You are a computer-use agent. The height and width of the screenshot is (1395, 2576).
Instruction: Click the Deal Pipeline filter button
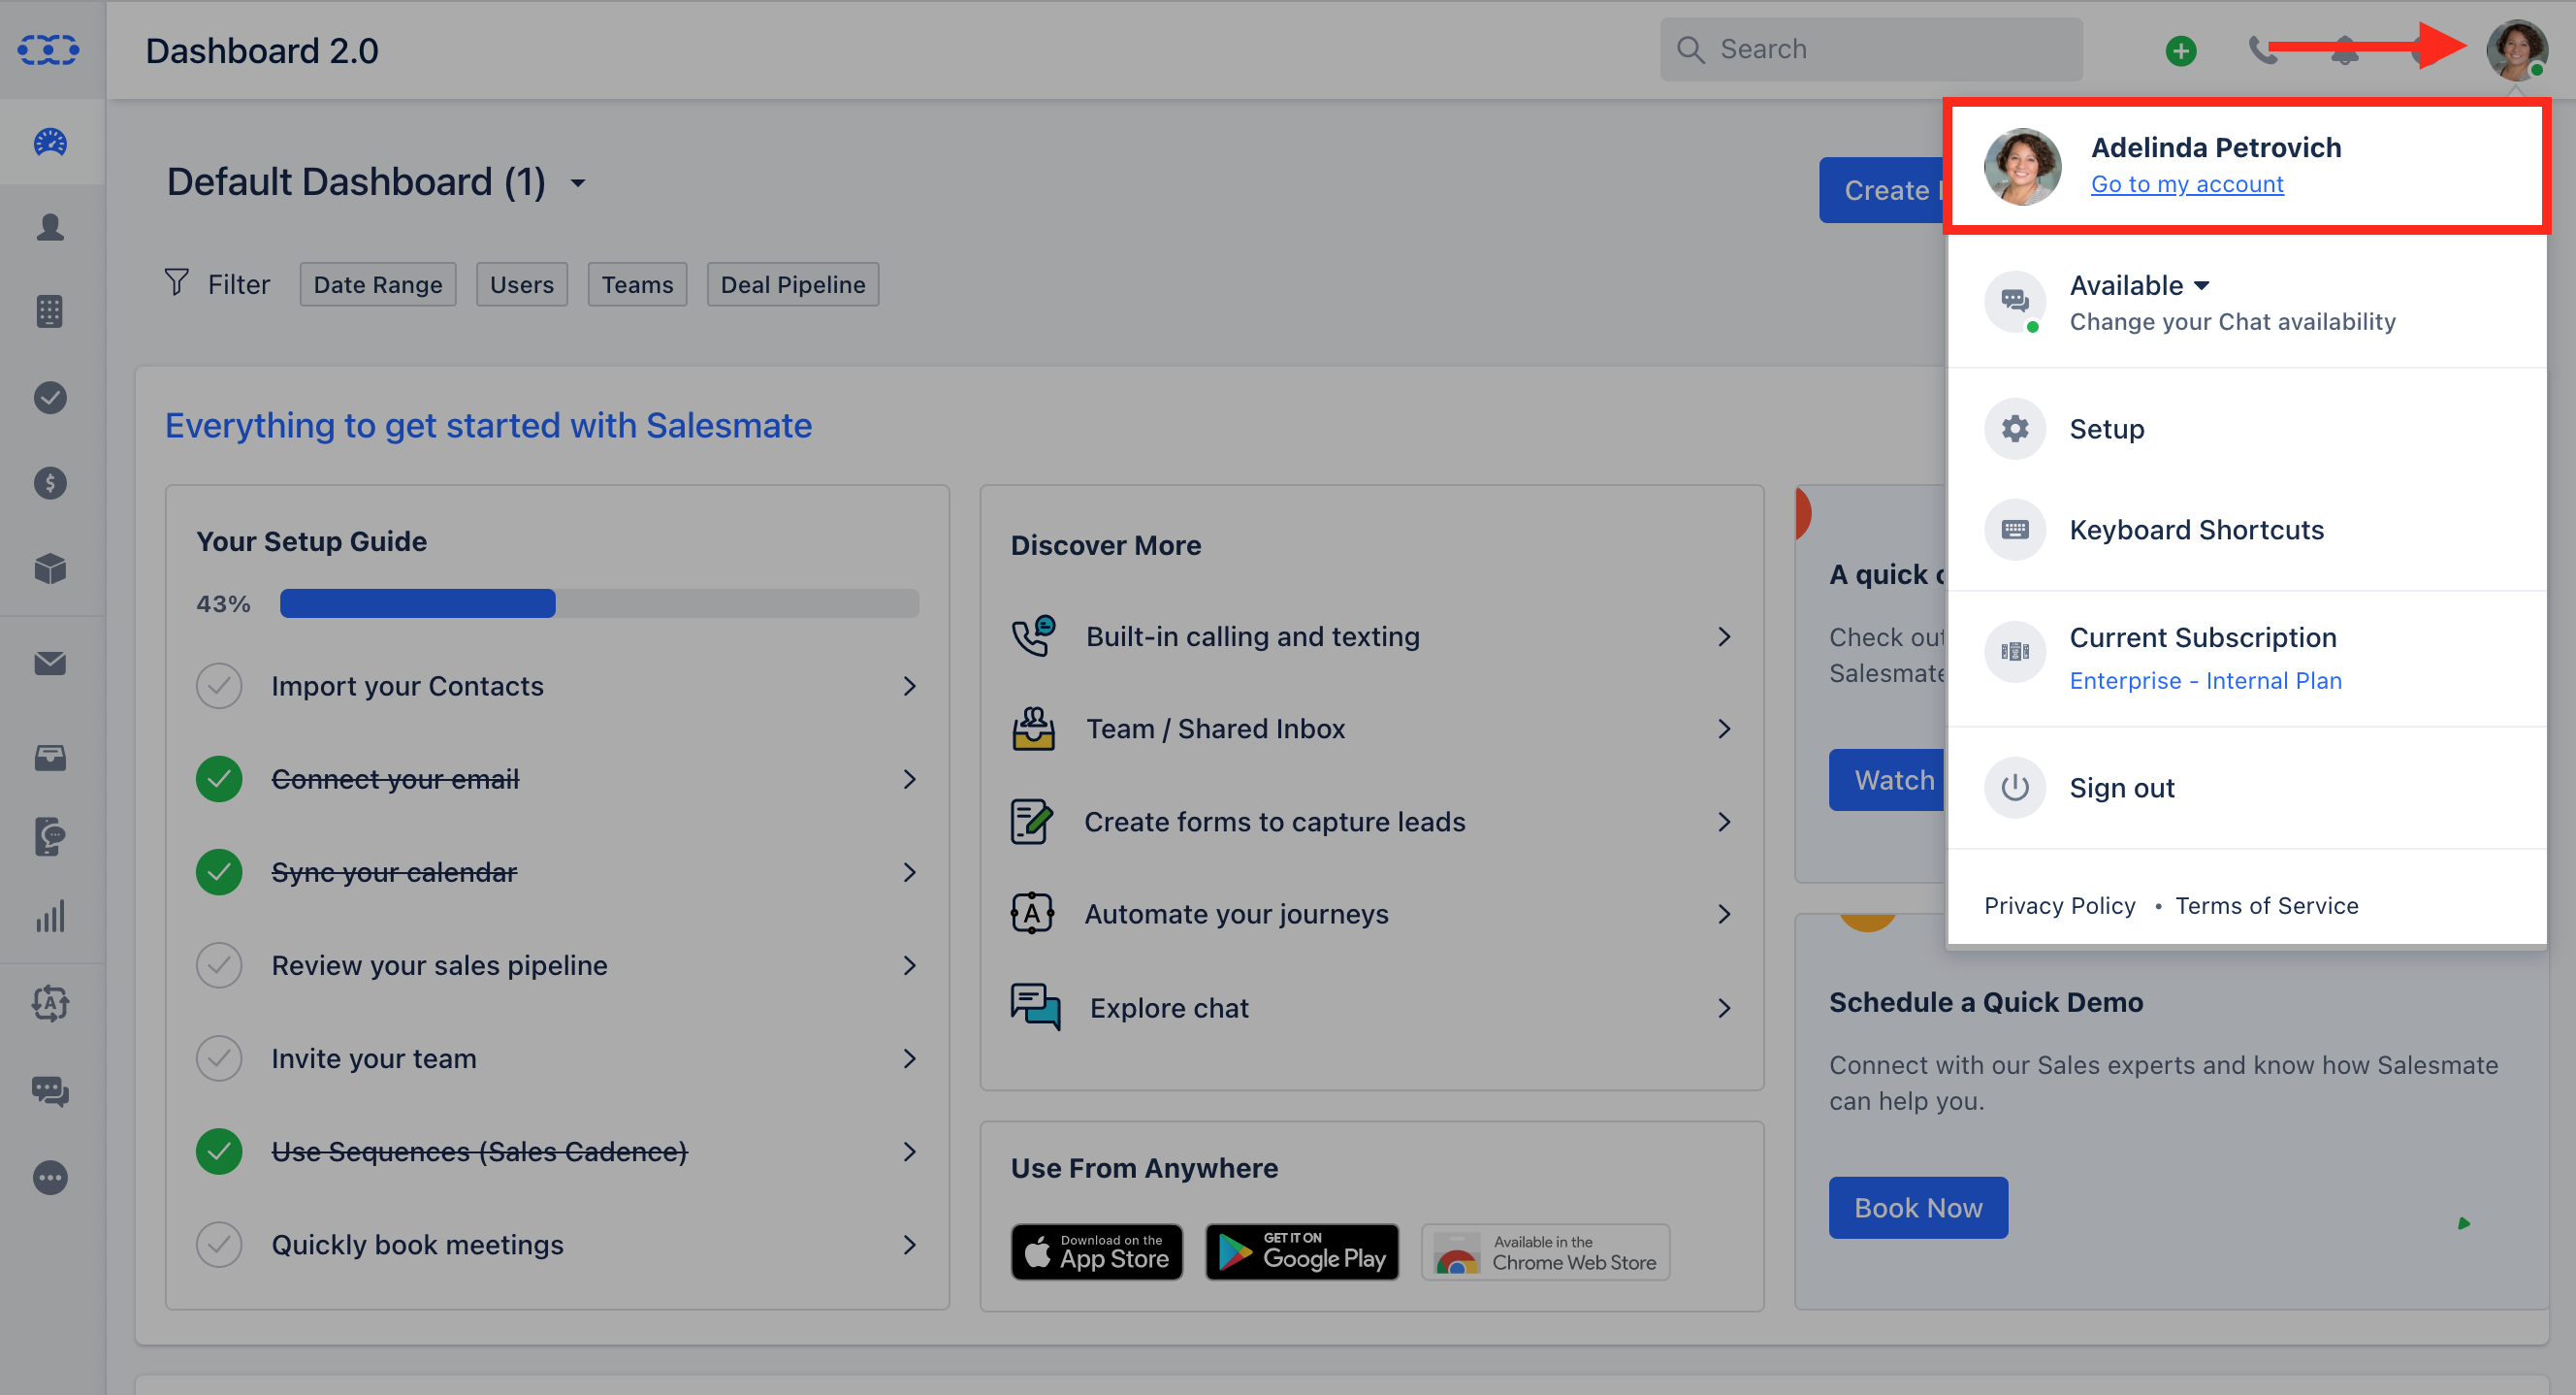coord(793,285)
